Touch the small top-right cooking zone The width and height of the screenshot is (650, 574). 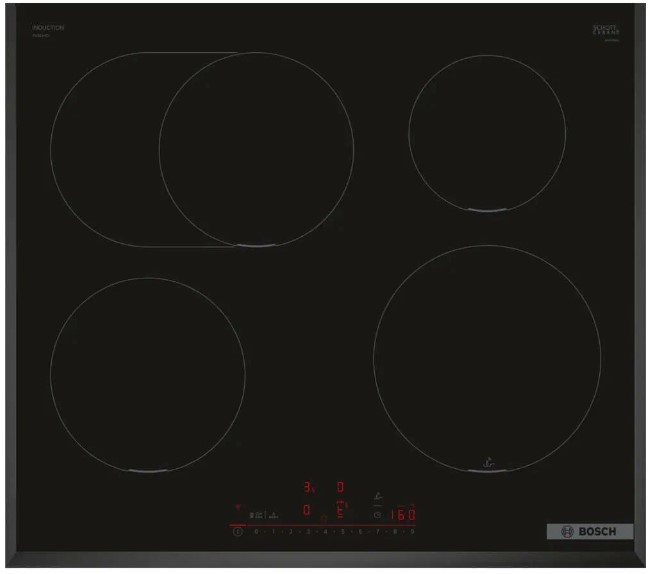click(x=487, y=131)
